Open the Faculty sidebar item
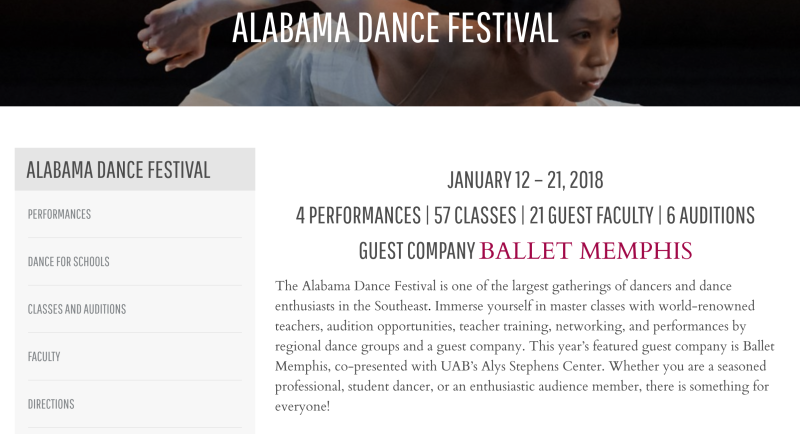800x434 pixels. 44,357
